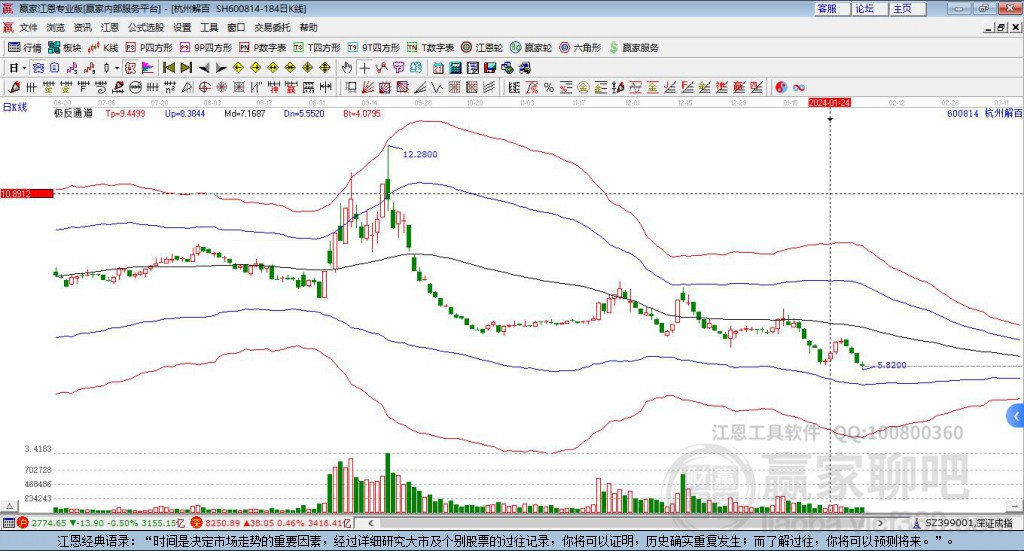
Task: Launch the 江恩轮 Gann wheel tool
Action: 482,47
